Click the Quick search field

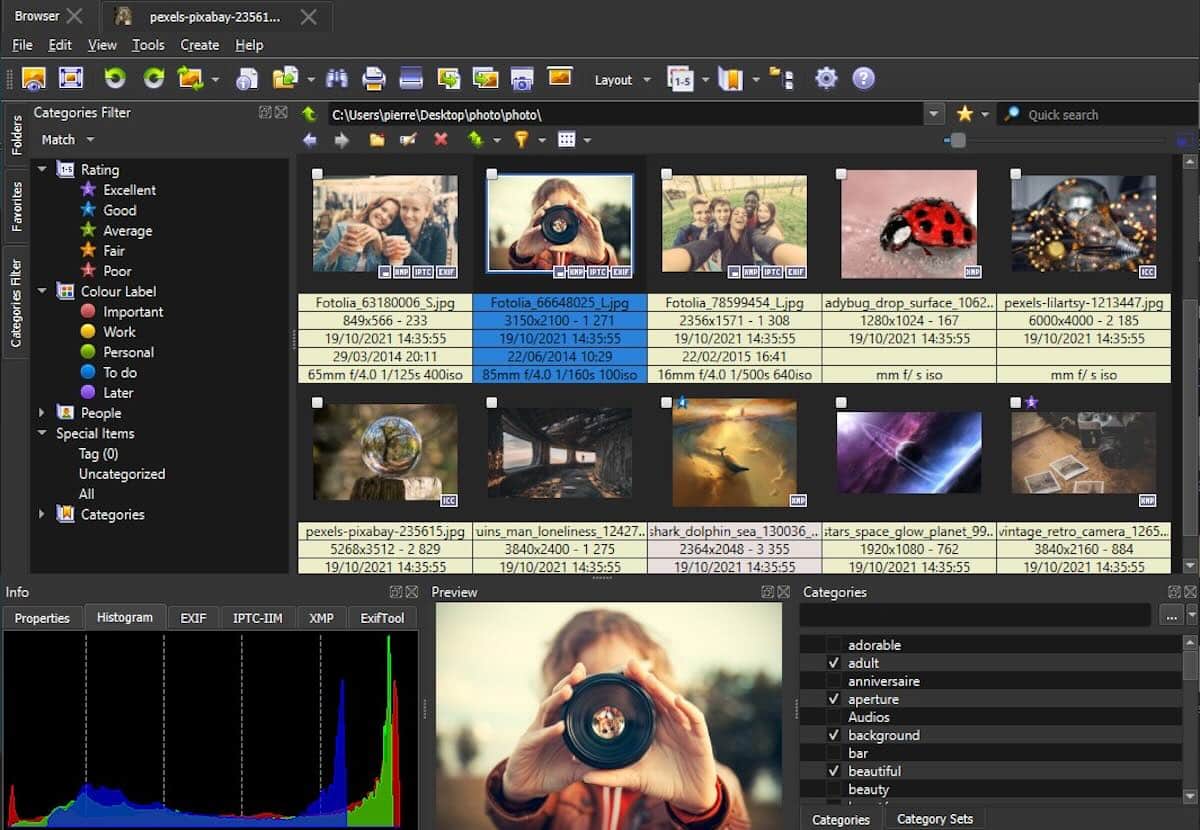[1096, 115]
